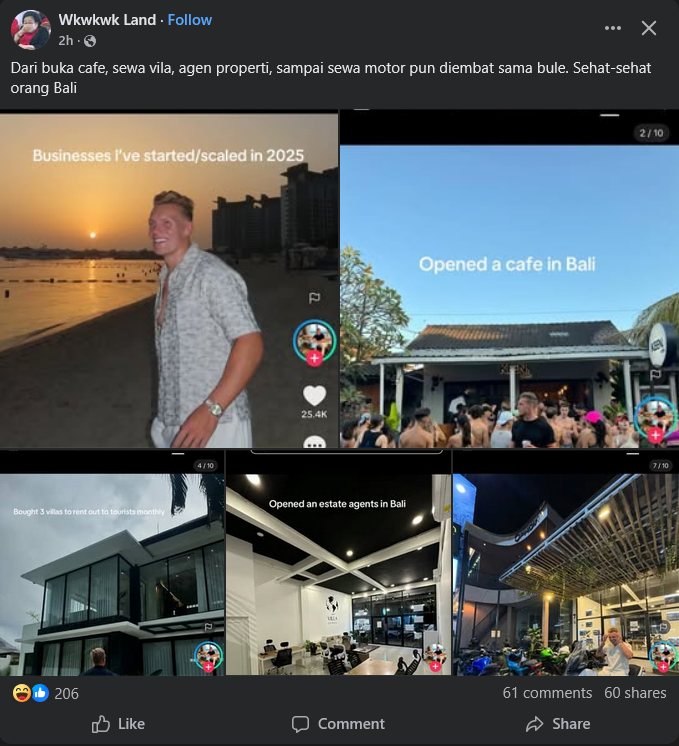The height and width of the screenshot is (746, 679).
Task: Open the post's three-dot options menu
Action: pyautogui.click(x=612, y=28)
